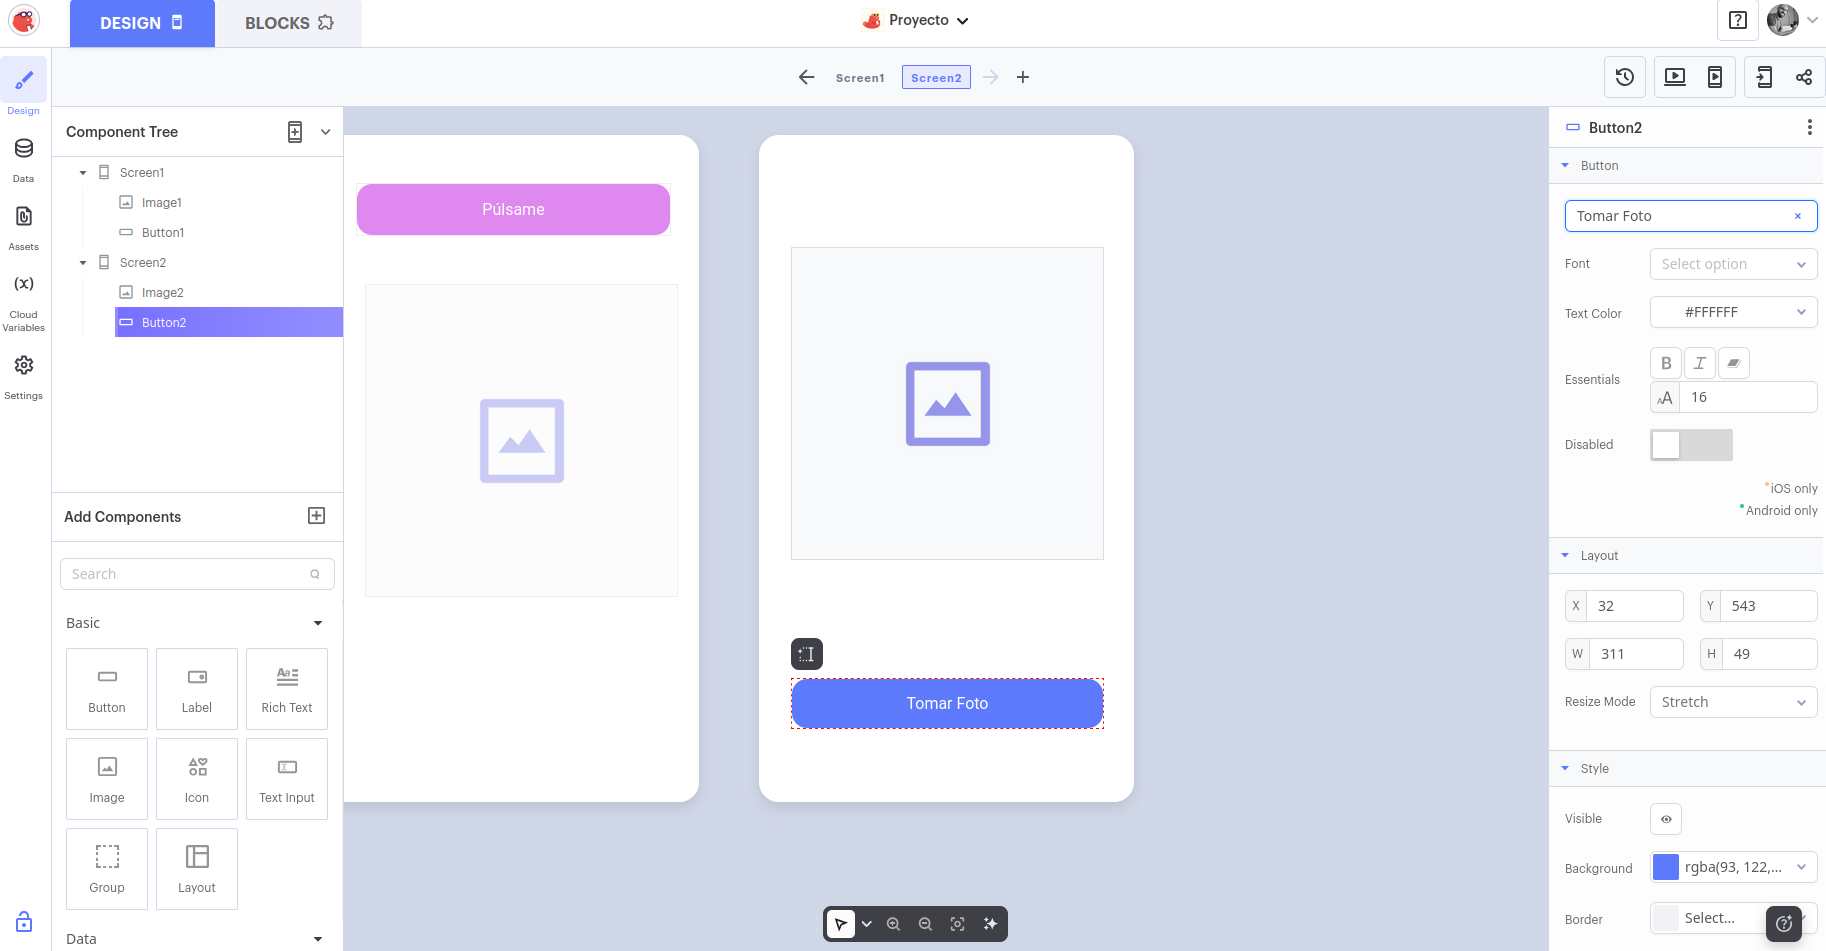Click the Tomar Foto button on canvas
Screen dimensions: 1826x951
[x=947, y=704]
